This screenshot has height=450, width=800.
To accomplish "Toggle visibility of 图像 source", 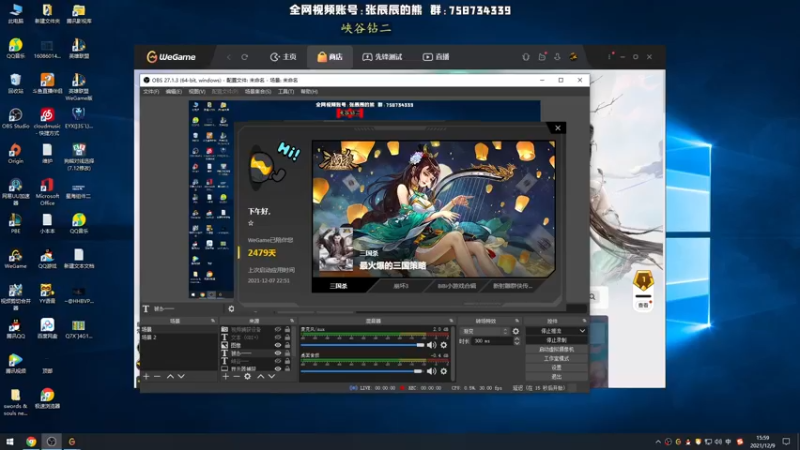I will (278, 345).
